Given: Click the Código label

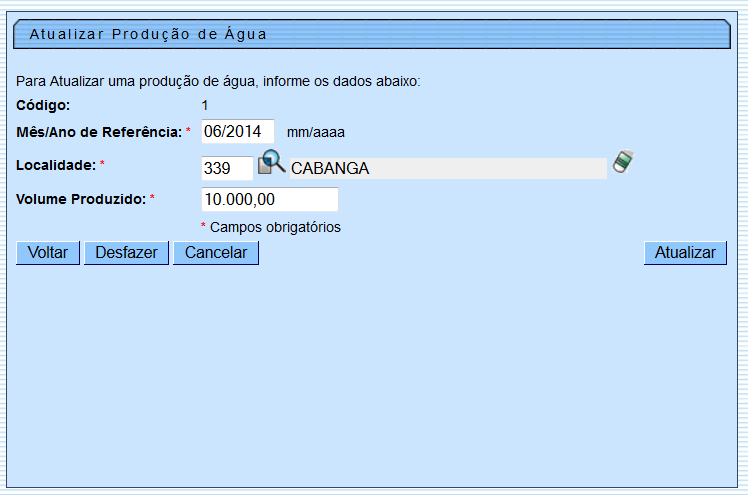Looking at the screenshot, I should [43, 105].
